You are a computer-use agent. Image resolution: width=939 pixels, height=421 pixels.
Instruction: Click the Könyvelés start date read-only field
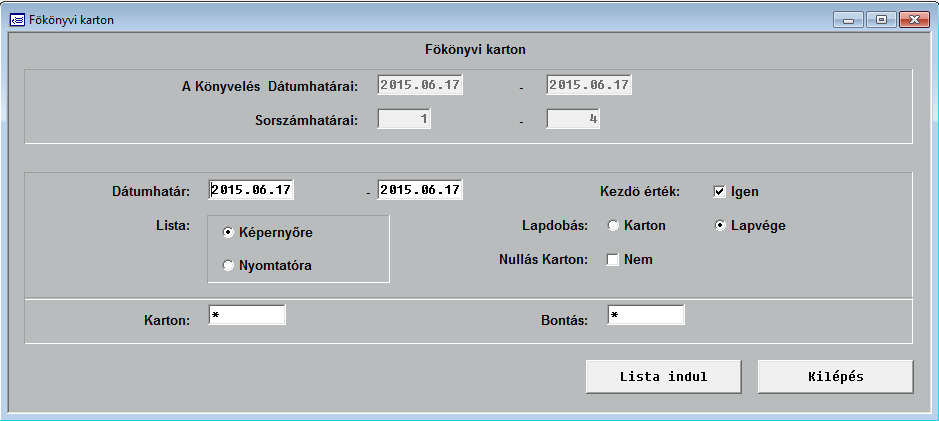coord(420,84)
